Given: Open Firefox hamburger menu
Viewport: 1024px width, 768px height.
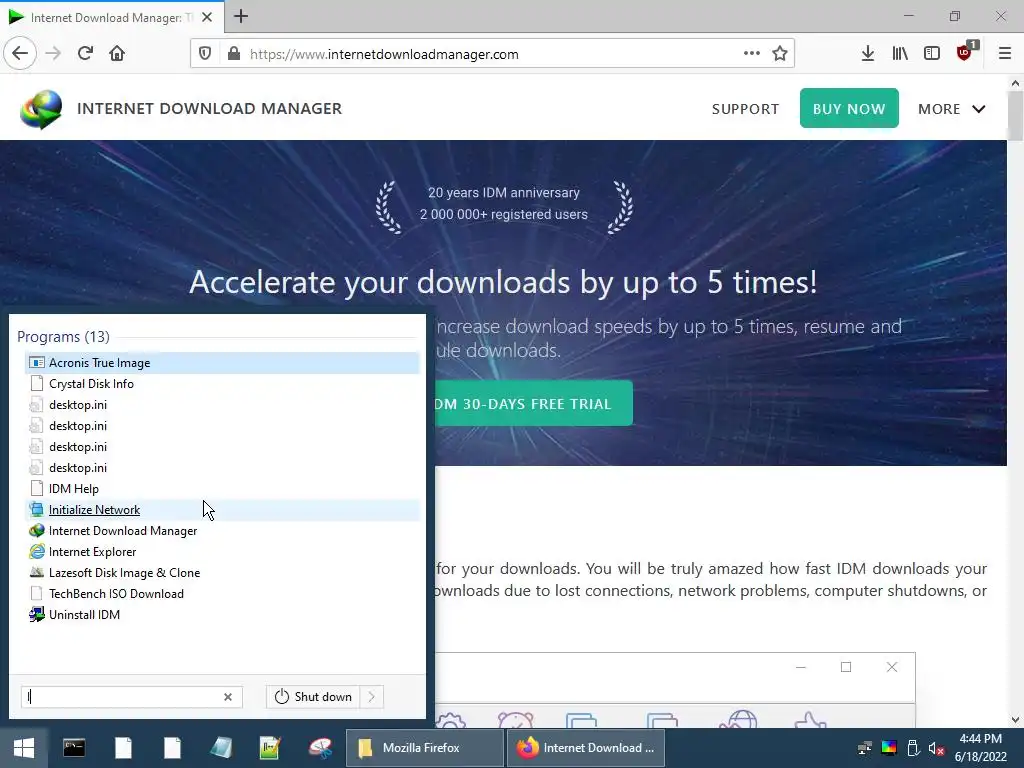Looking at the screenshot, I should click(x=1005, y=54).
